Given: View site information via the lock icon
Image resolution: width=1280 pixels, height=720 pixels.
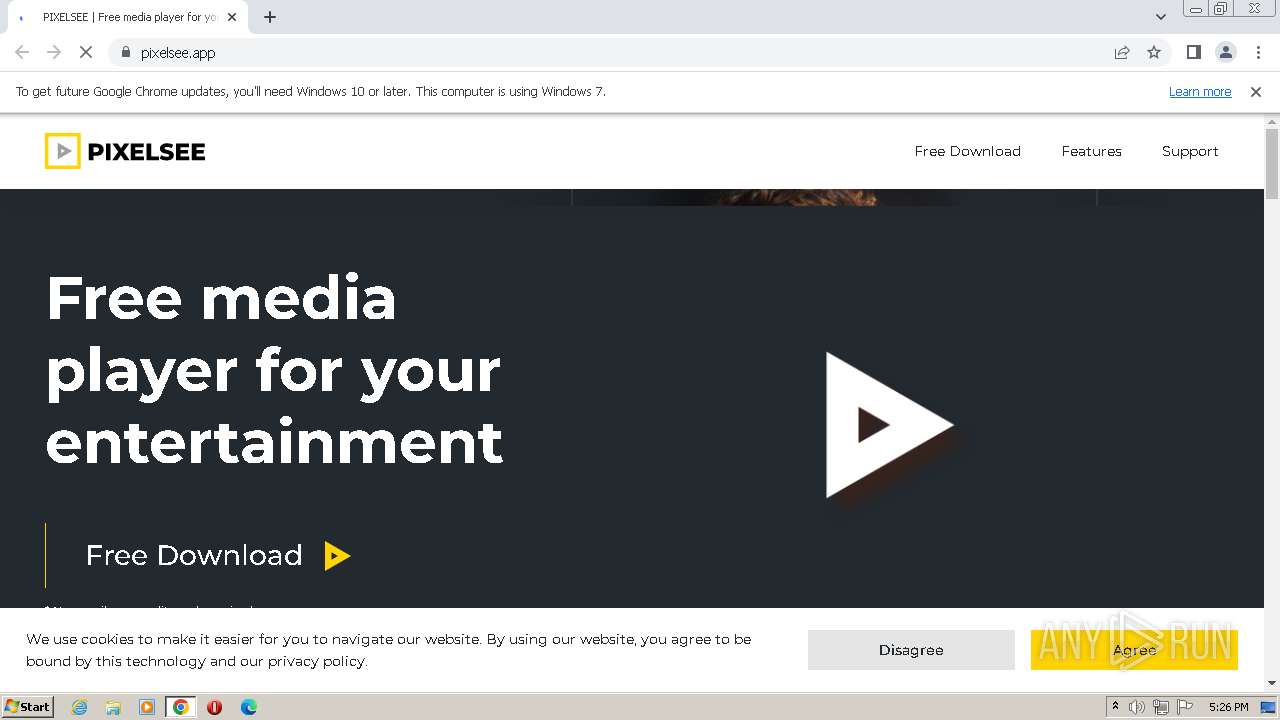Looking at the screenshot, I should [125, 53].
